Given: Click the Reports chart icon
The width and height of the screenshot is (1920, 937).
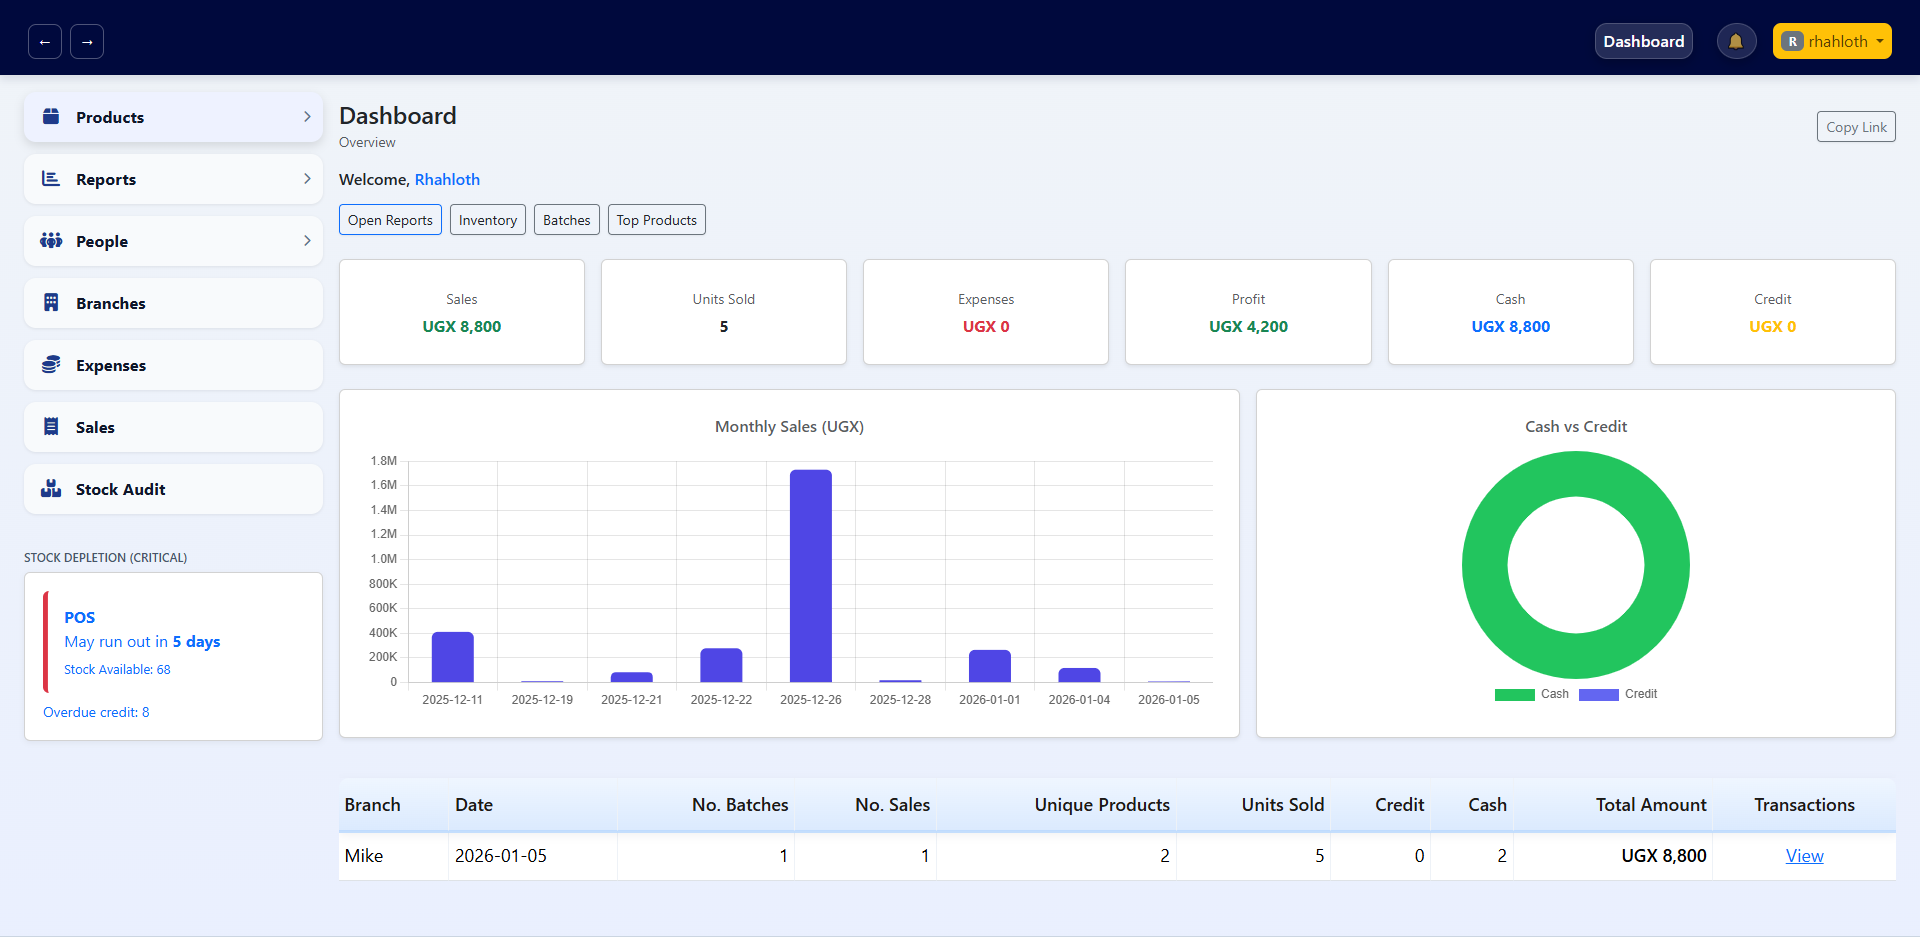Looking at the screenshot, I should click(x=50, y=179).
